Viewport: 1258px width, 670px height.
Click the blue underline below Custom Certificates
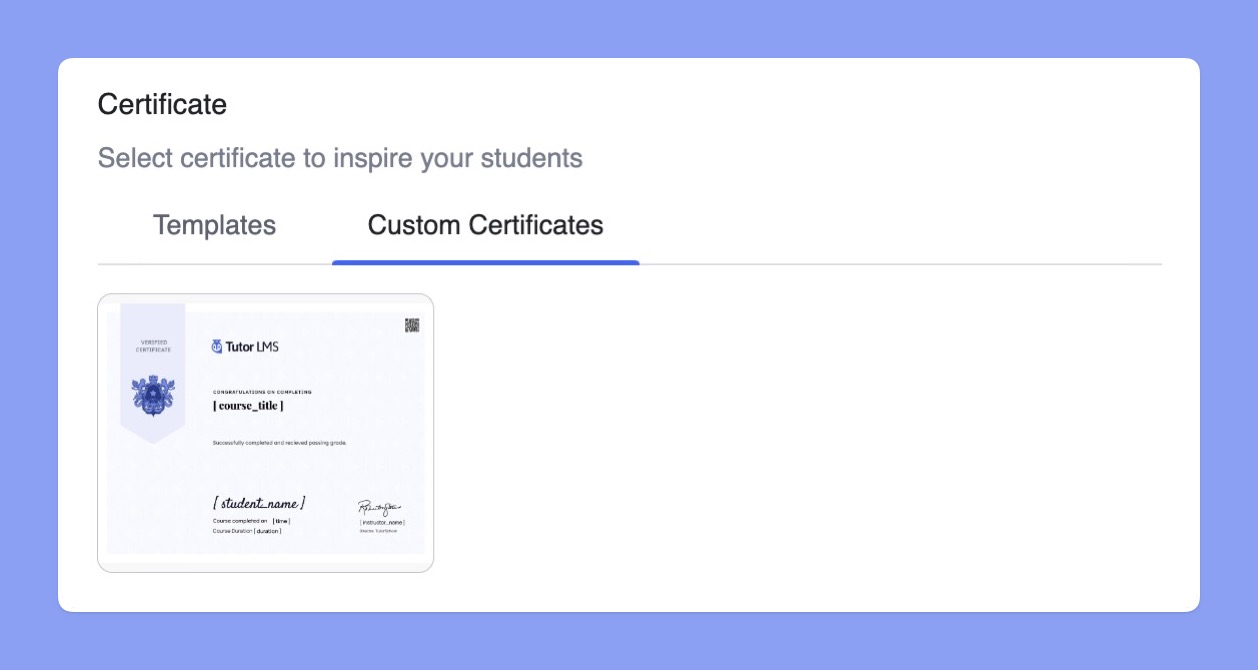pos(485,263)
